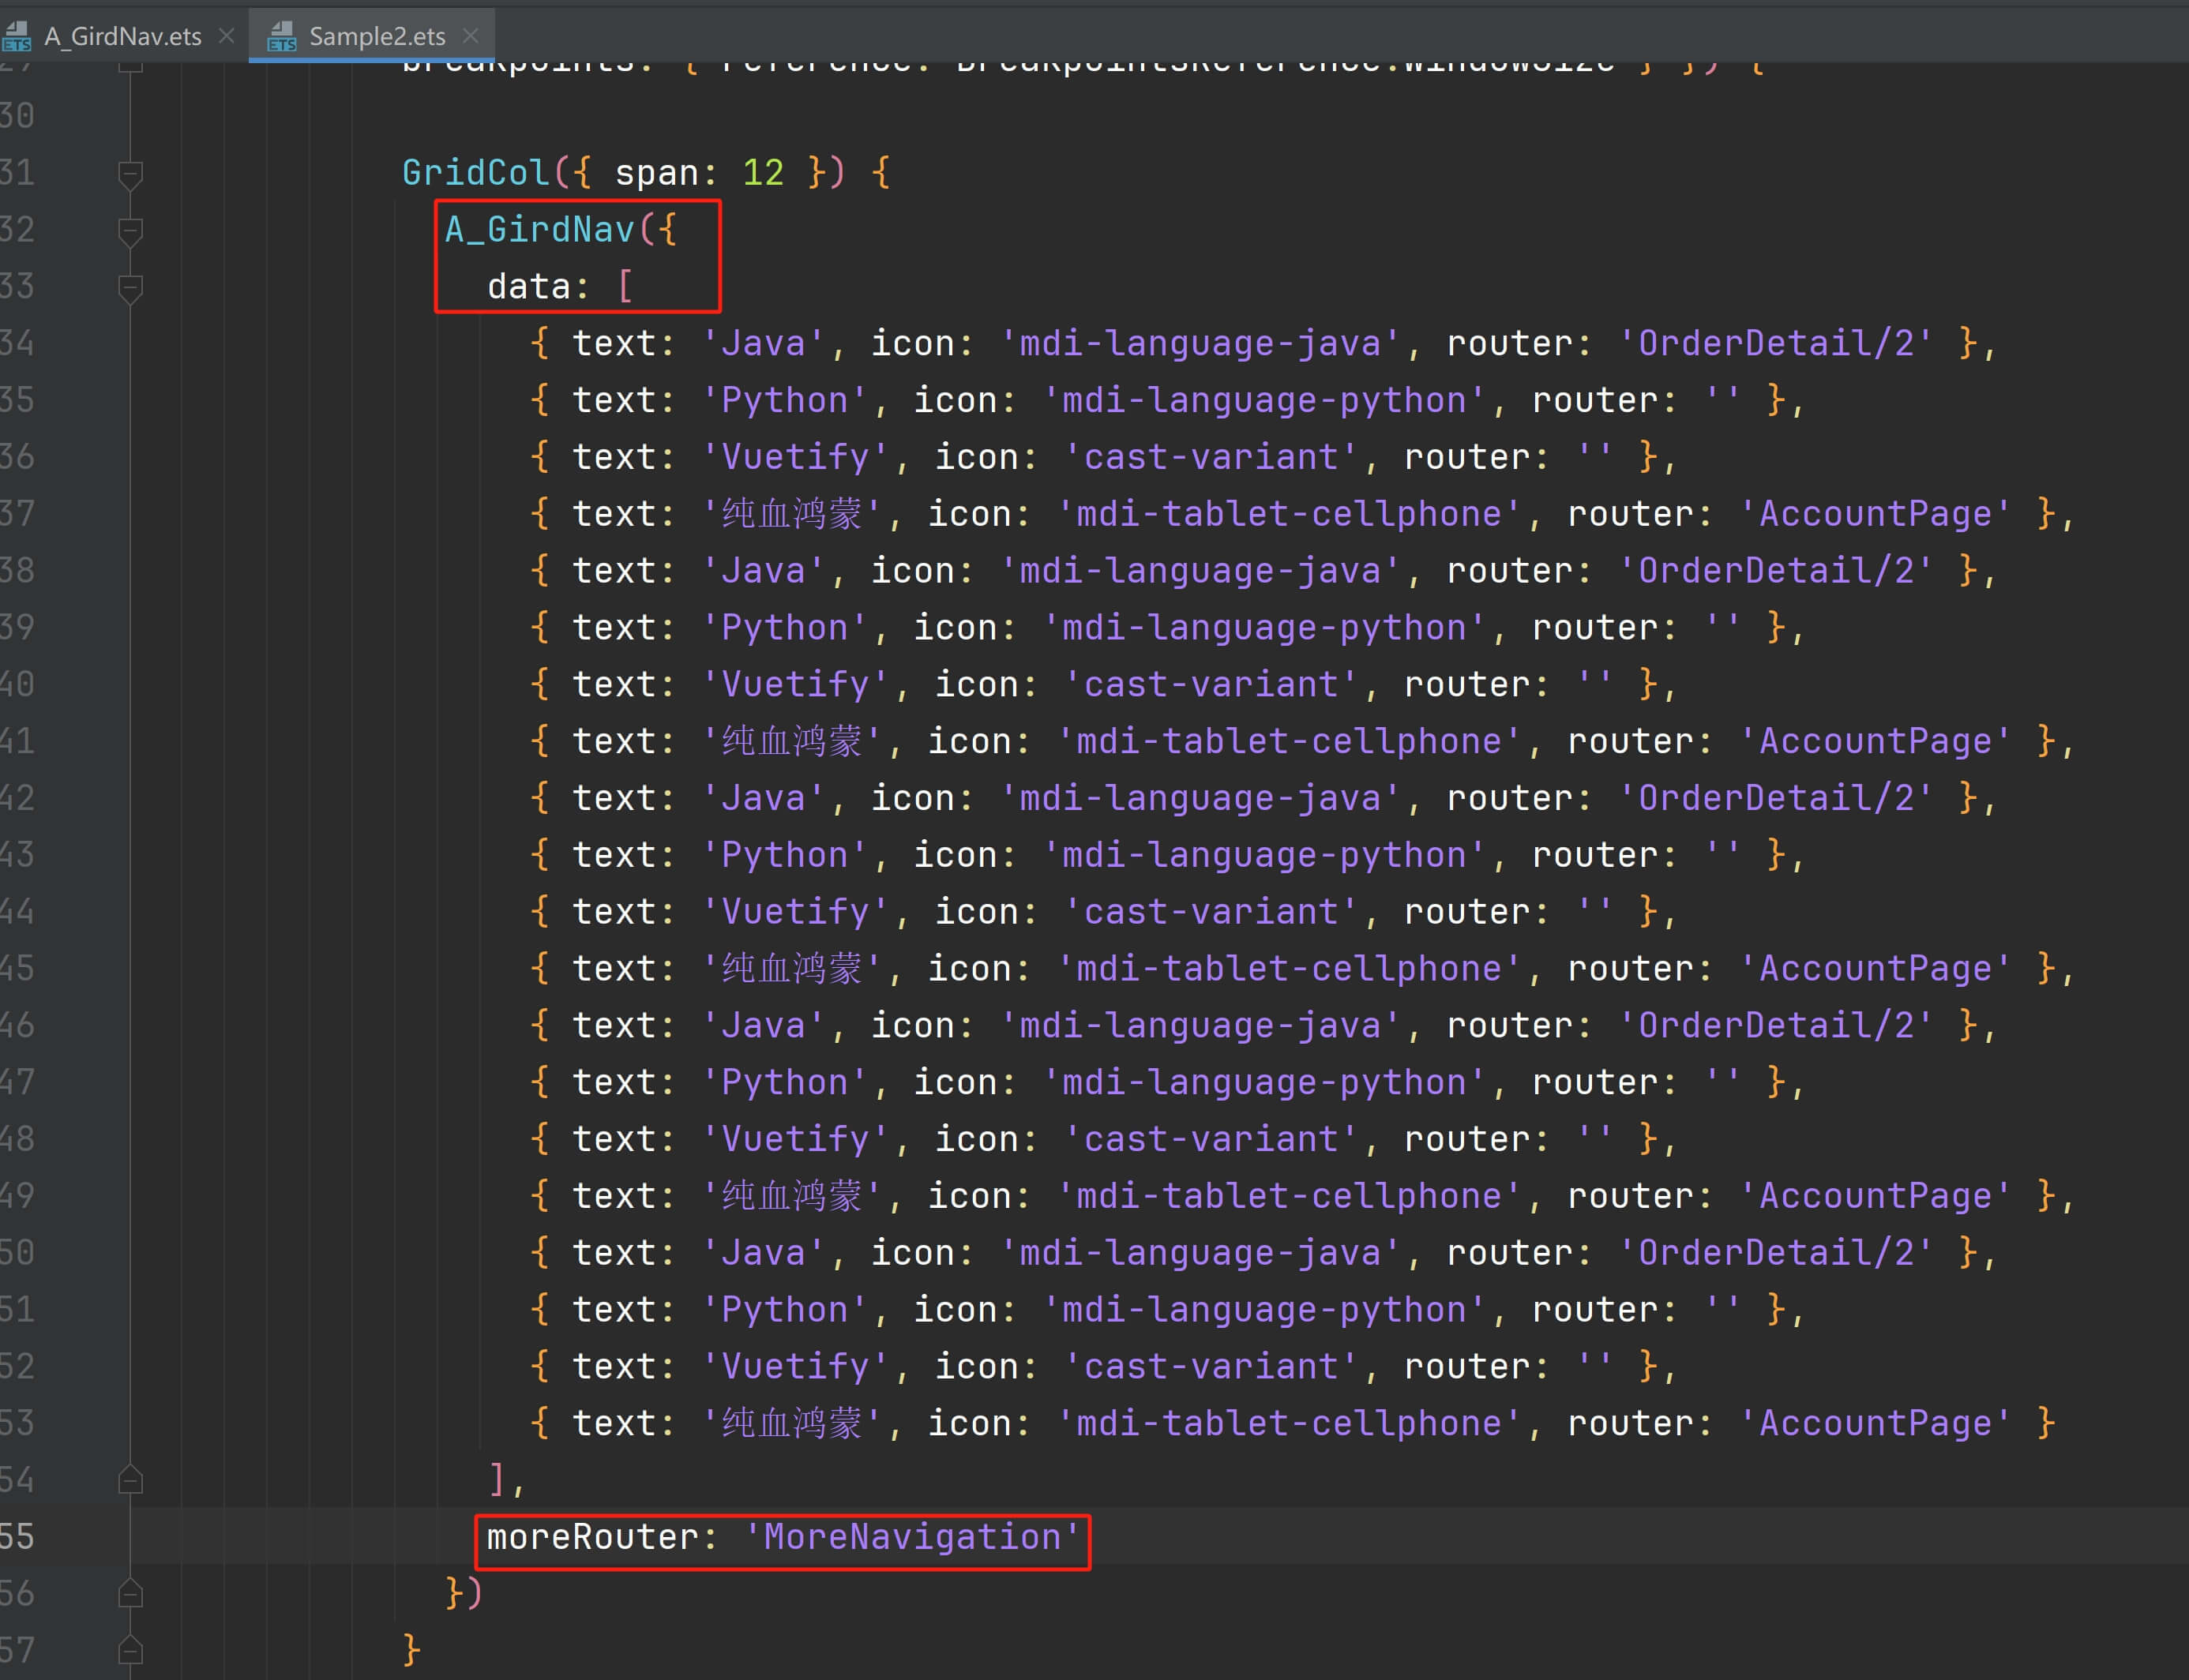
Task: Click the fold end marker on line 57
Action: 130,1650
